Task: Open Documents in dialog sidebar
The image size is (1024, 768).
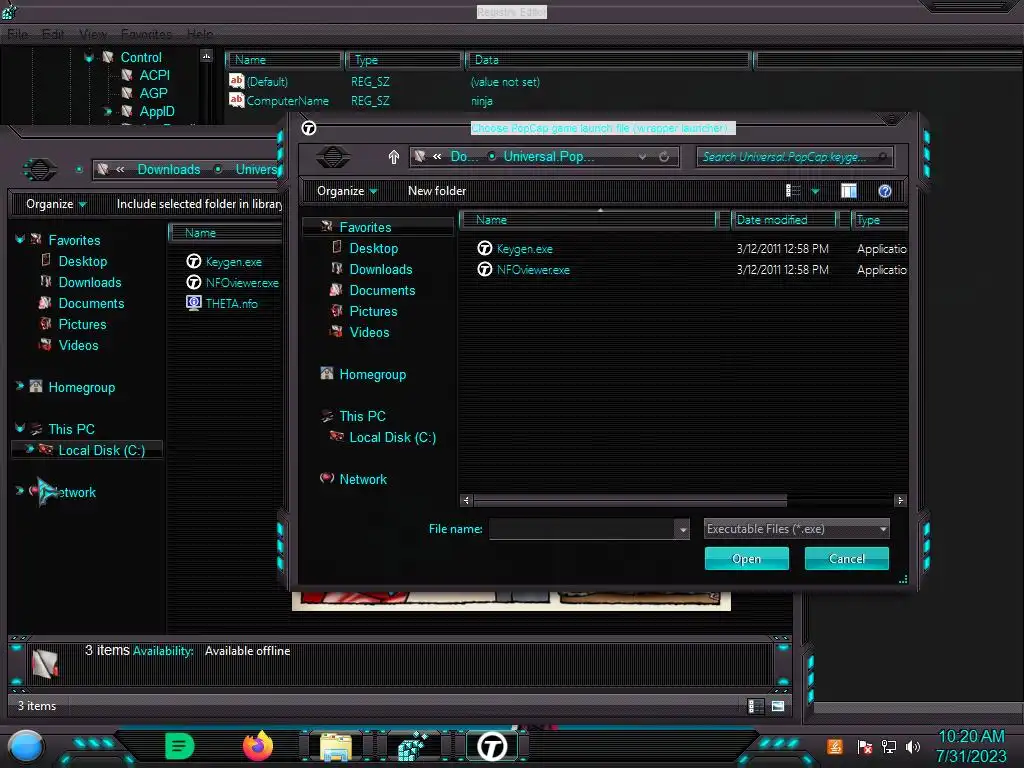Action: pyautogui.click(x=382, y=290)
